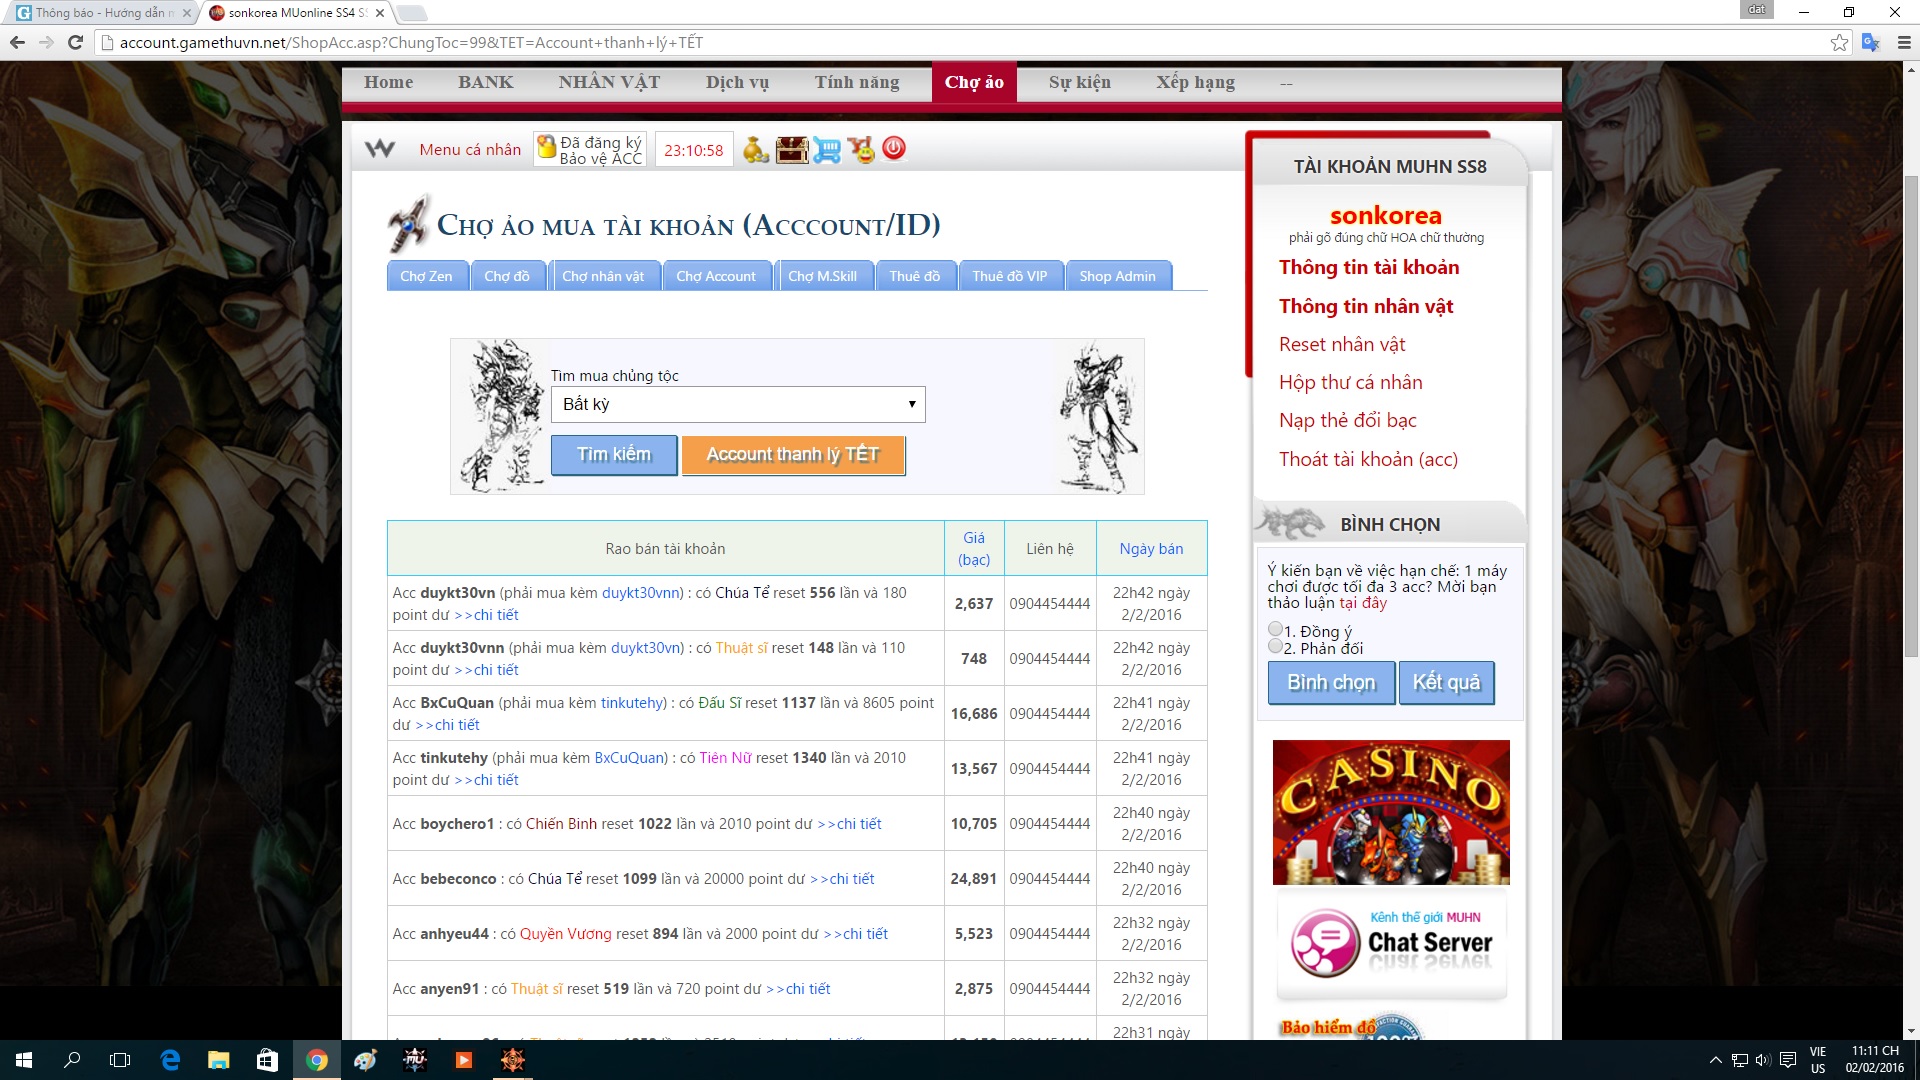Open the Chrome menu button
The image size is (1920, 1080).
[x=1904, y=42]
